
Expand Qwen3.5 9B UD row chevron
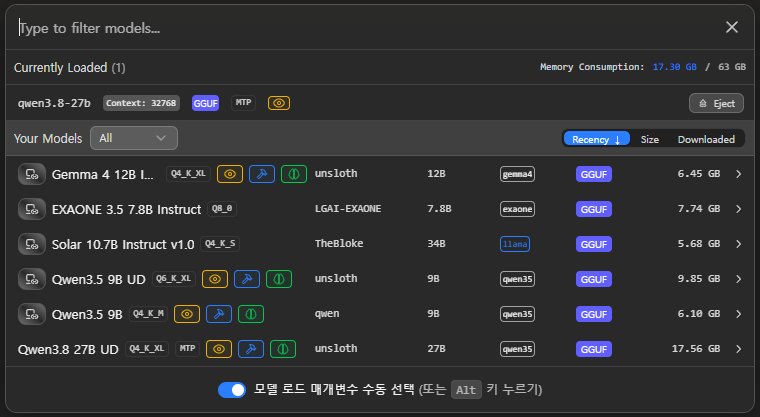tap(738, 279)
